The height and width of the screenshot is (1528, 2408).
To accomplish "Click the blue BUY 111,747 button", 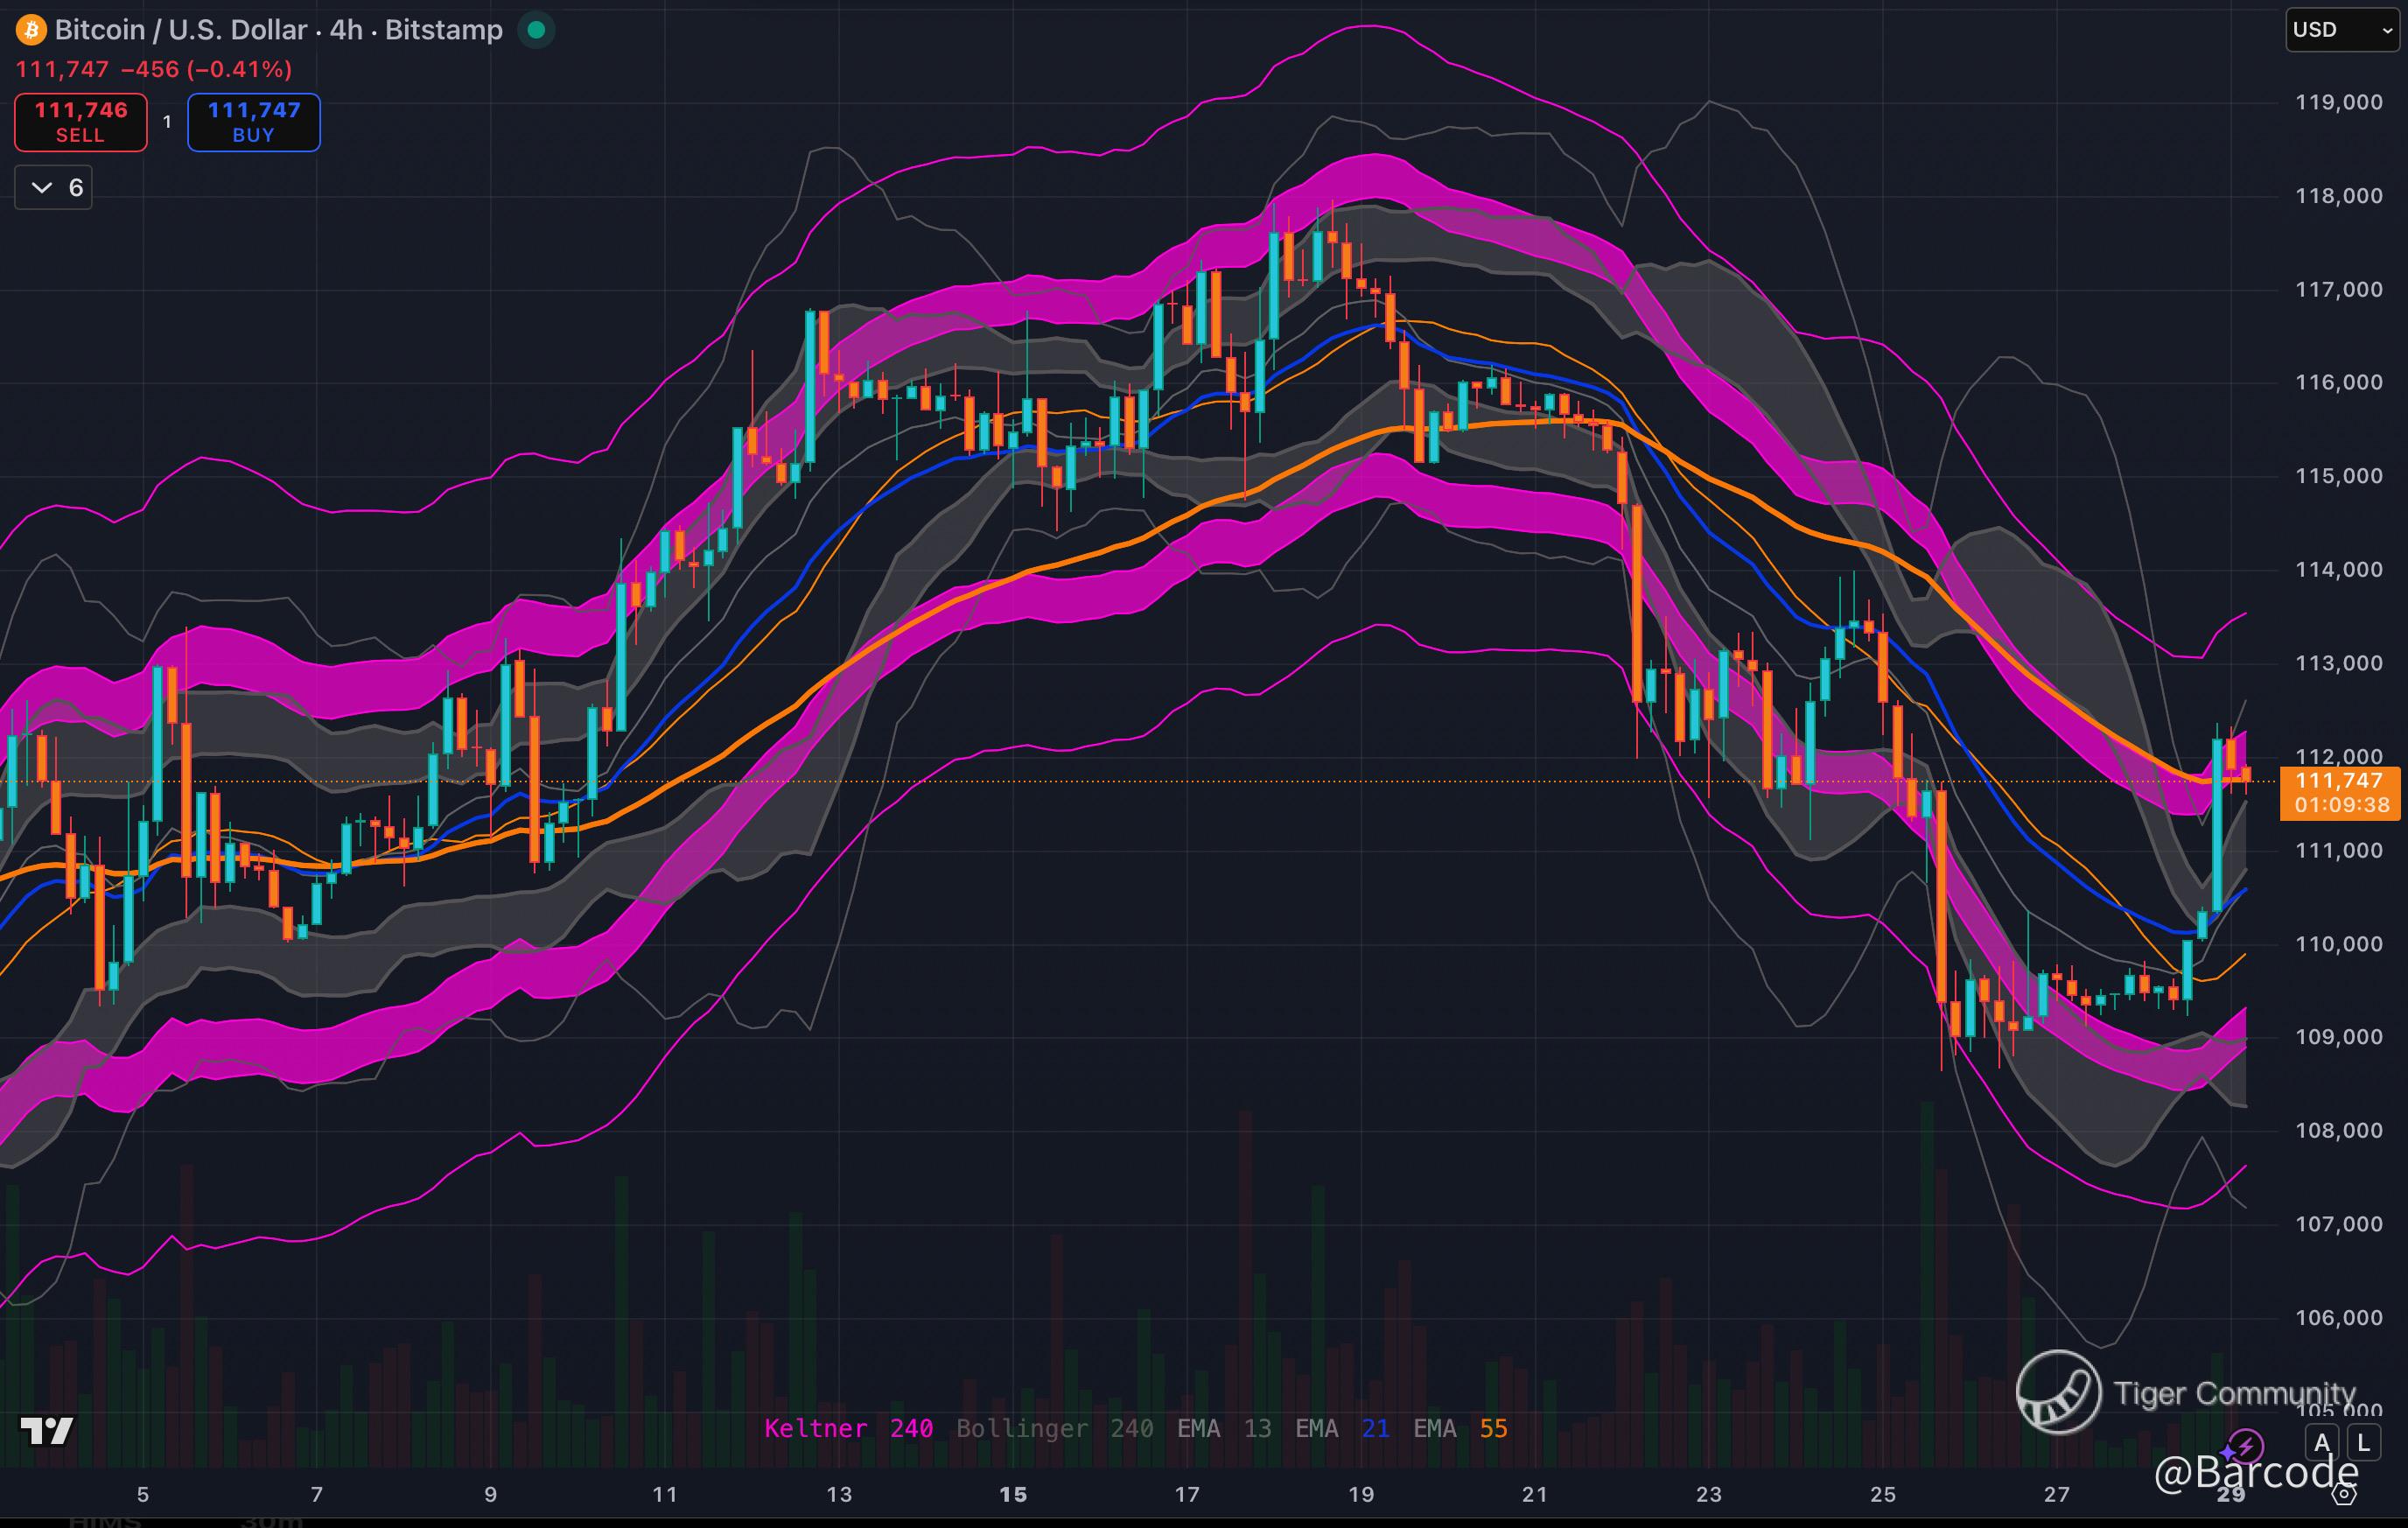I will tap(254, 122).
